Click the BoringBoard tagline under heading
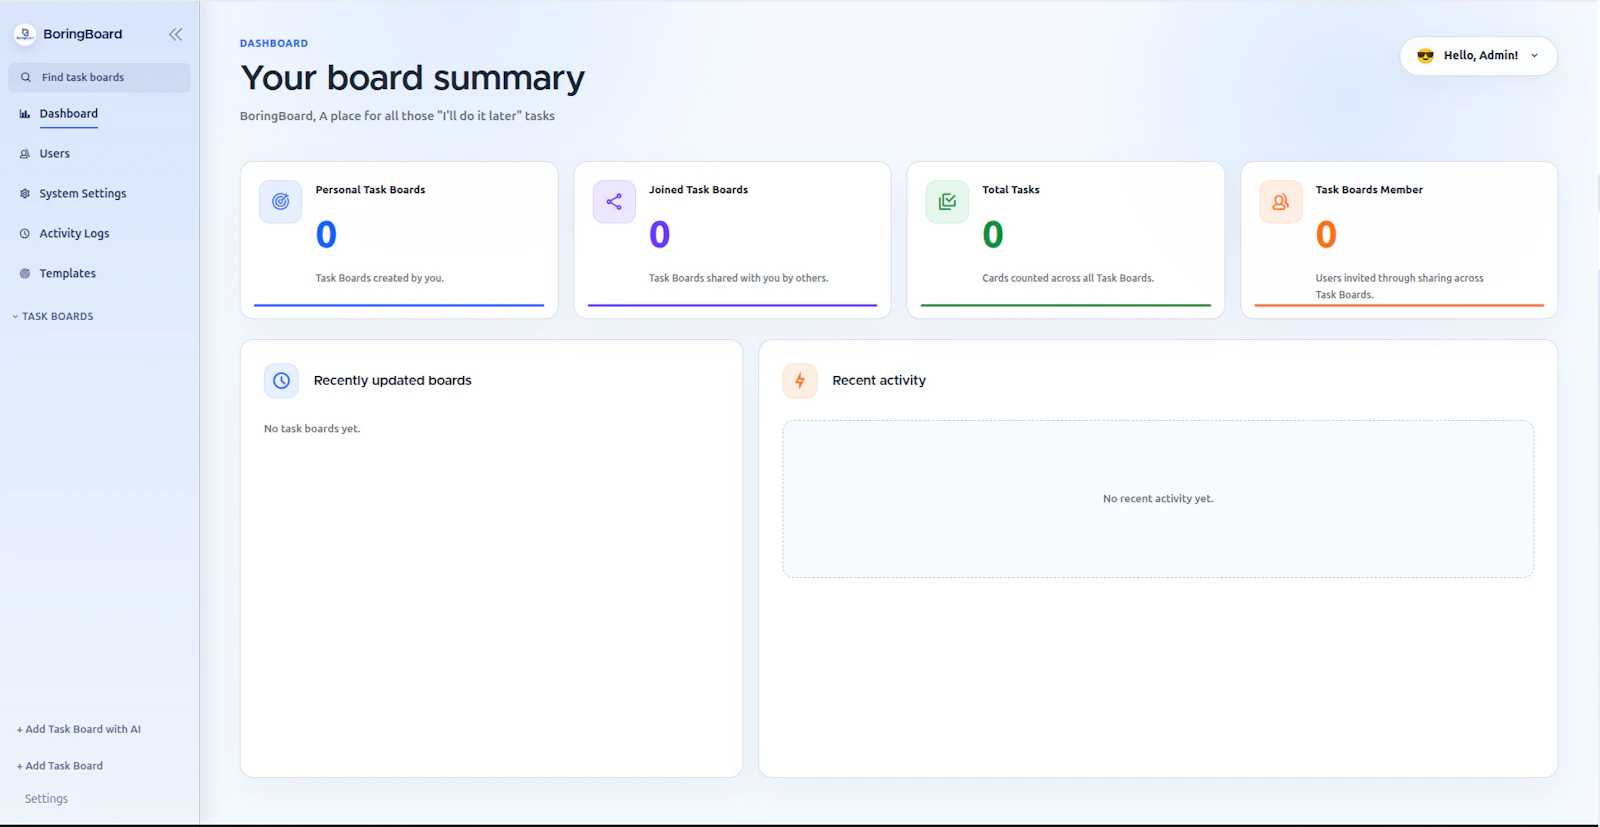This screenshot has width=1600, height=827. (398, 116)
